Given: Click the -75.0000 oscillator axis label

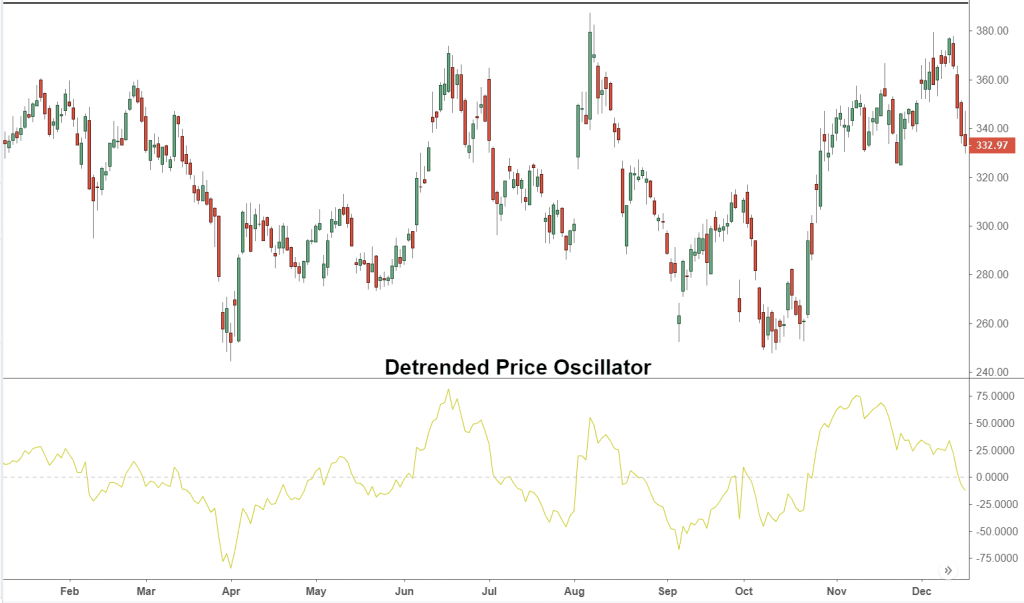Looking at the screenshot, I should coord(995,558).
